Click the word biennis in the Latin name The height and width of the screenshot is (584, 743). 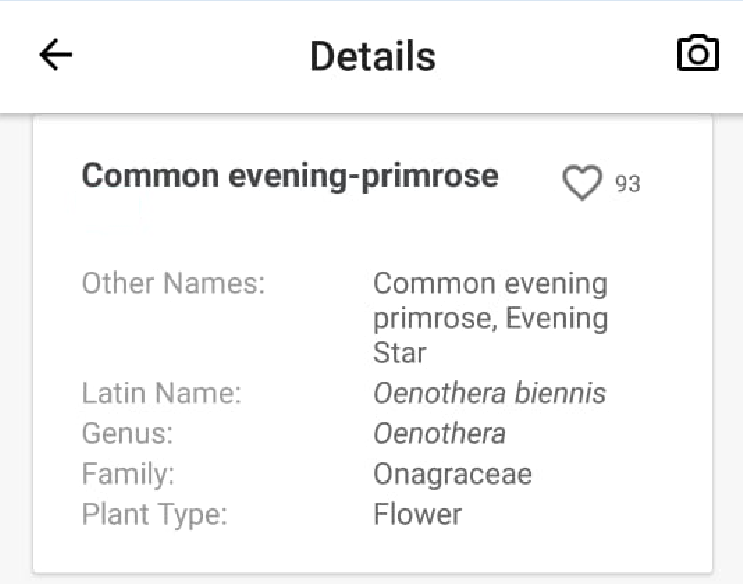tap(560, 394)
